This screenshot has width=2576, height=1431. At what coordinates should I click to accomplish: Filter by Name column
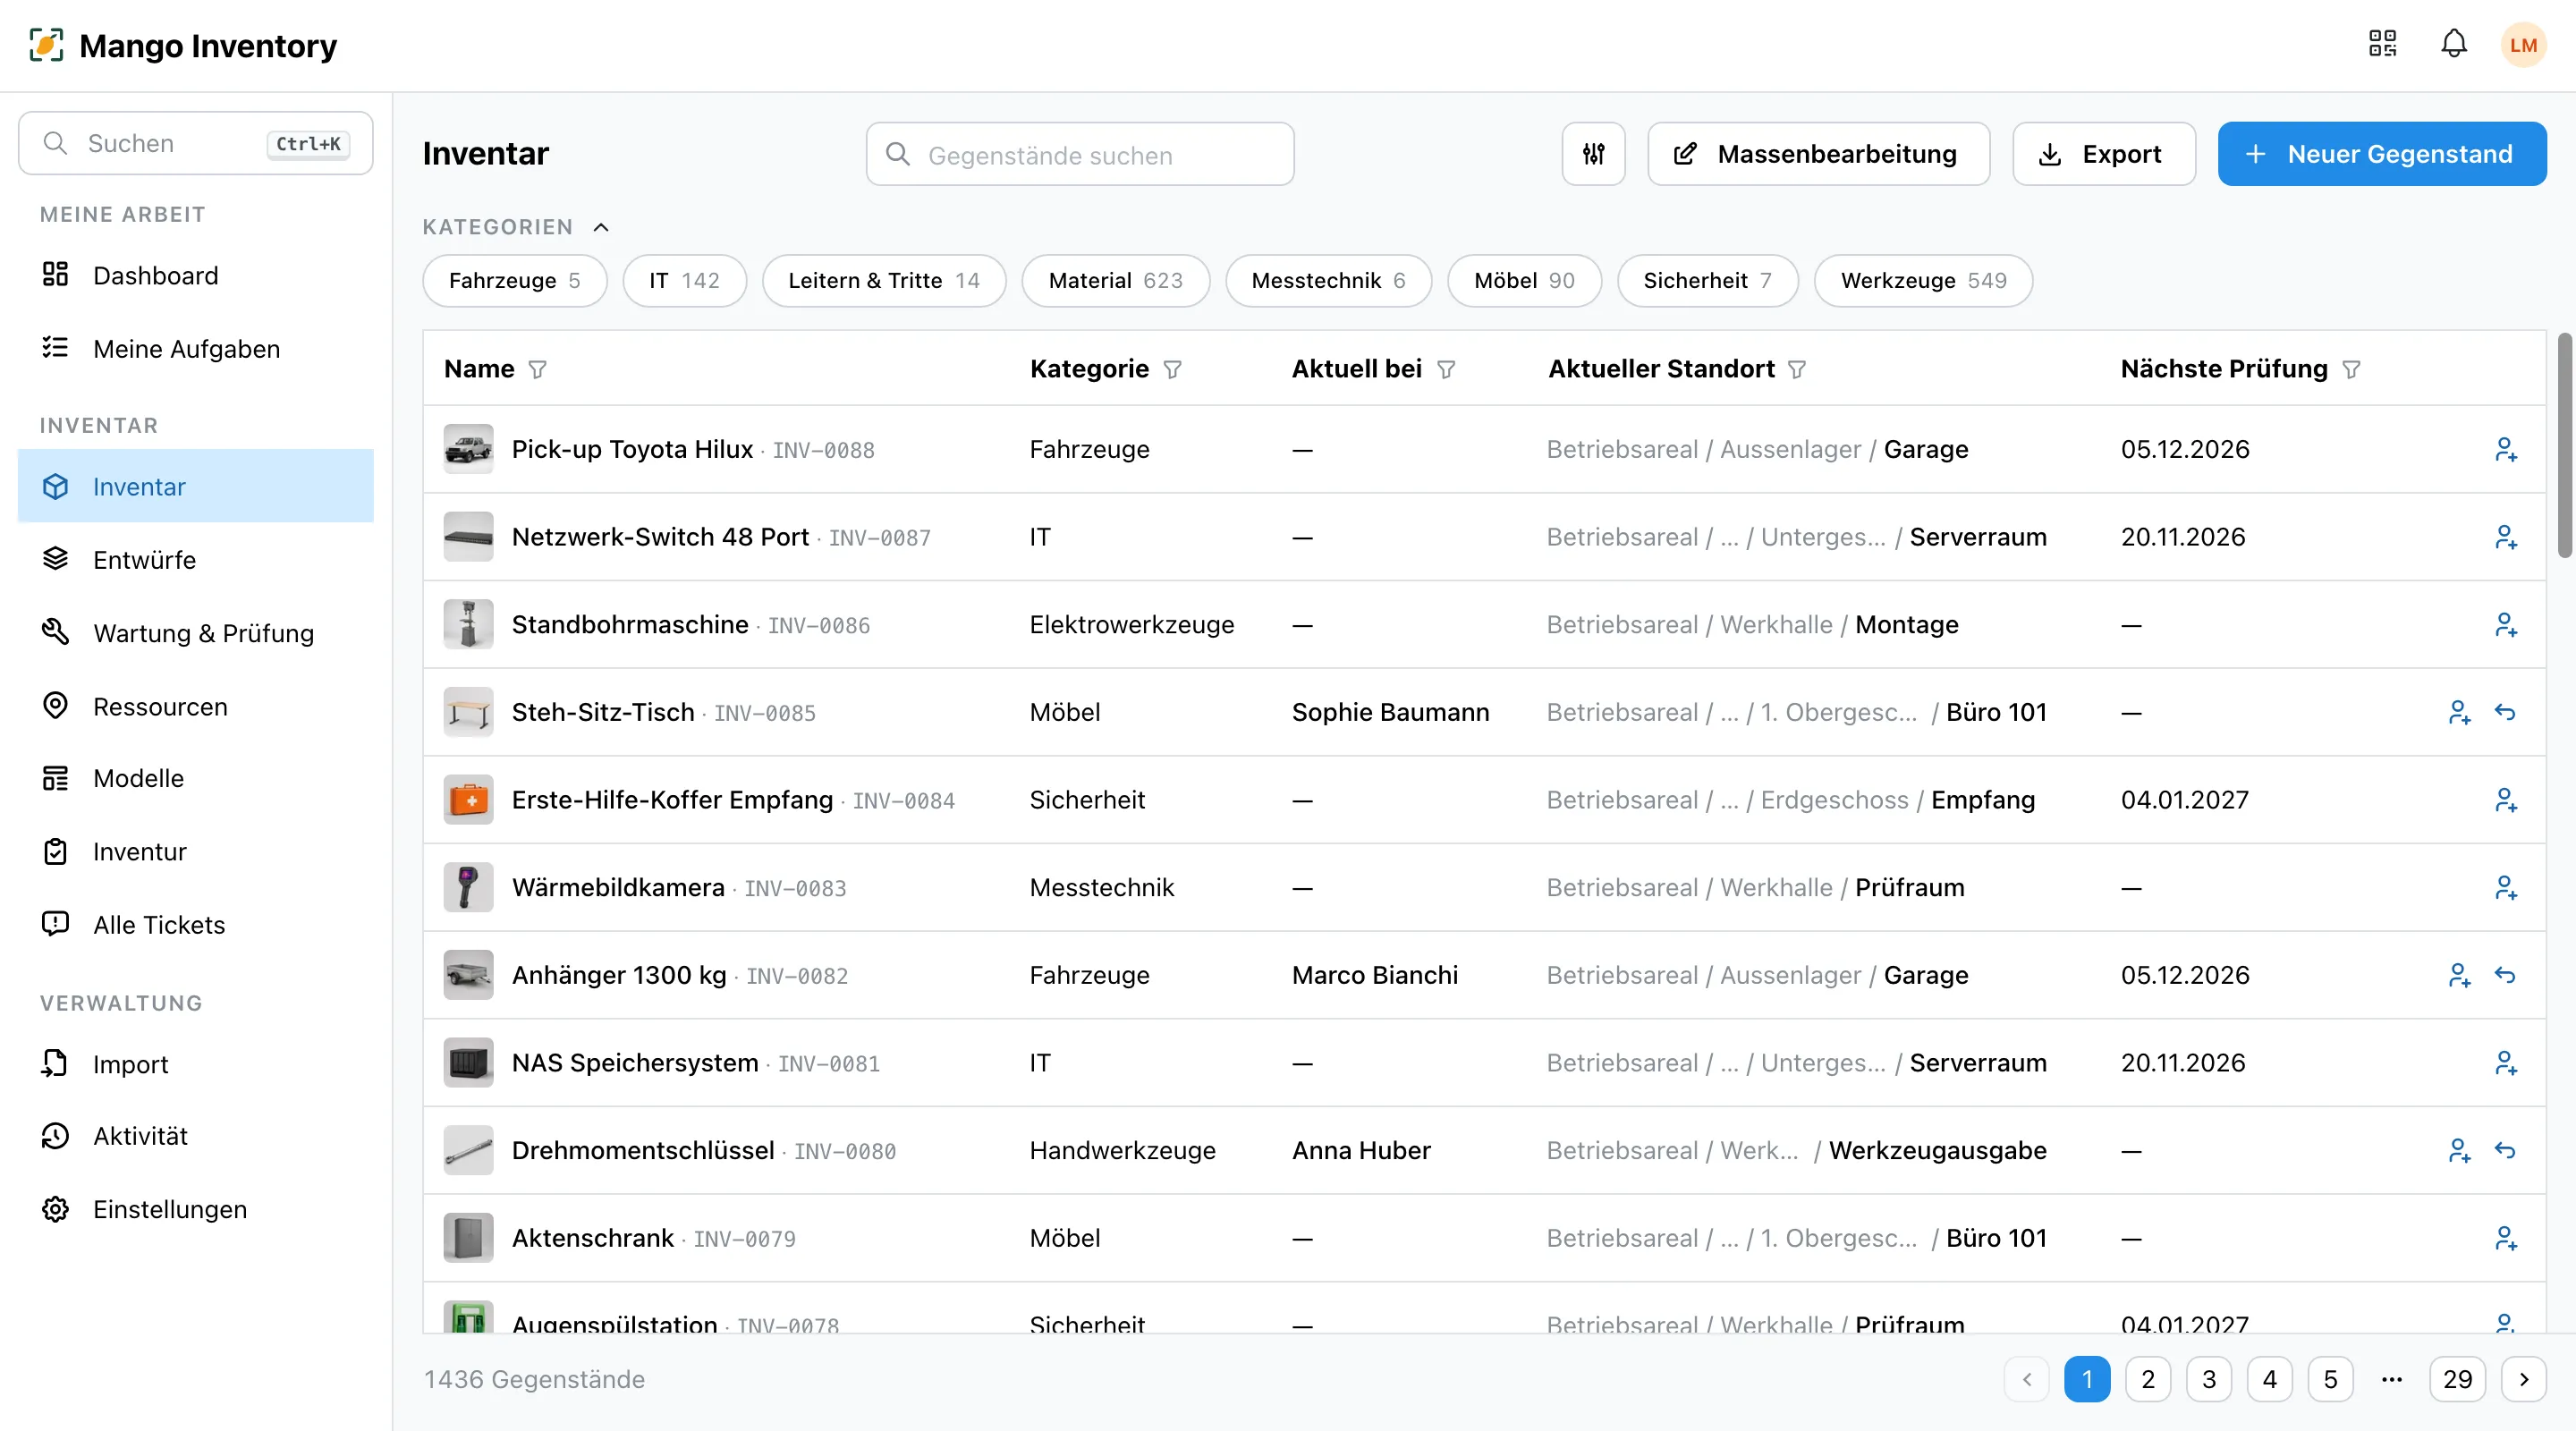(x=537, y=370)
